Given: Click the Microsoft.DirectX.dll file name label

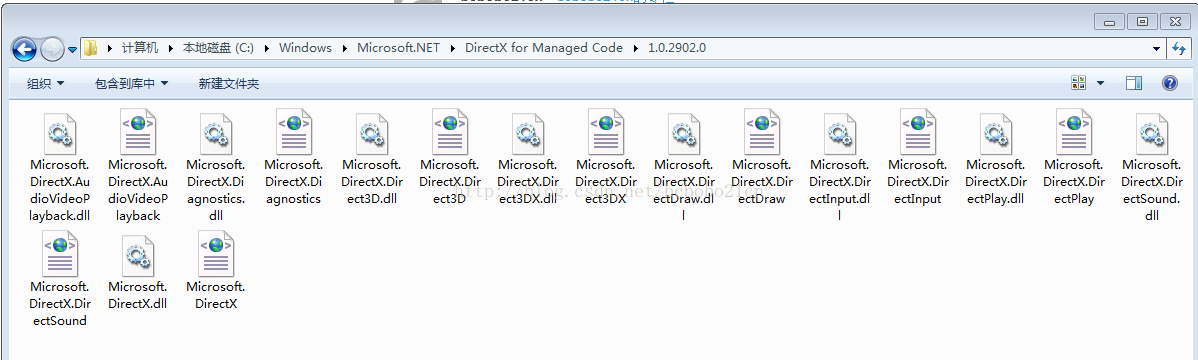Looking at the screenshot, I should coord(138,296).
